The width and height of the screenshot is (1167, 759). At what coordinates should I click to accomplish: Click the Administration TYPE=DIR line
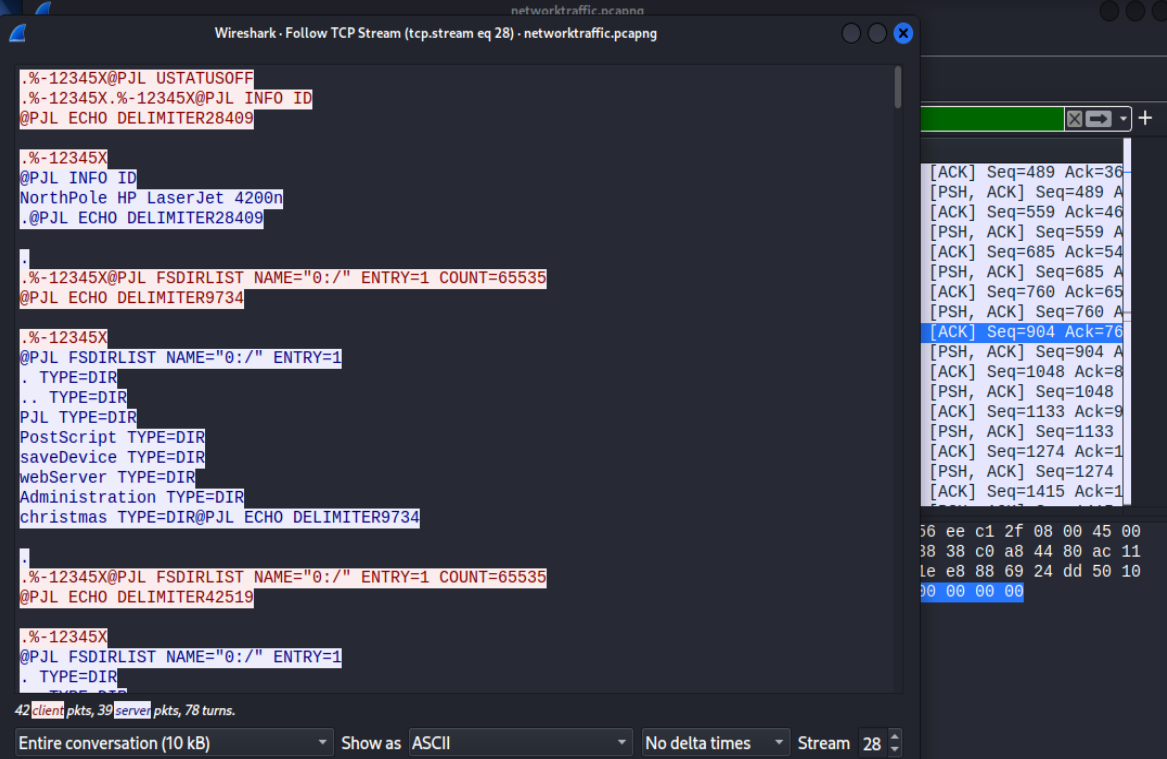coord(132,497)
